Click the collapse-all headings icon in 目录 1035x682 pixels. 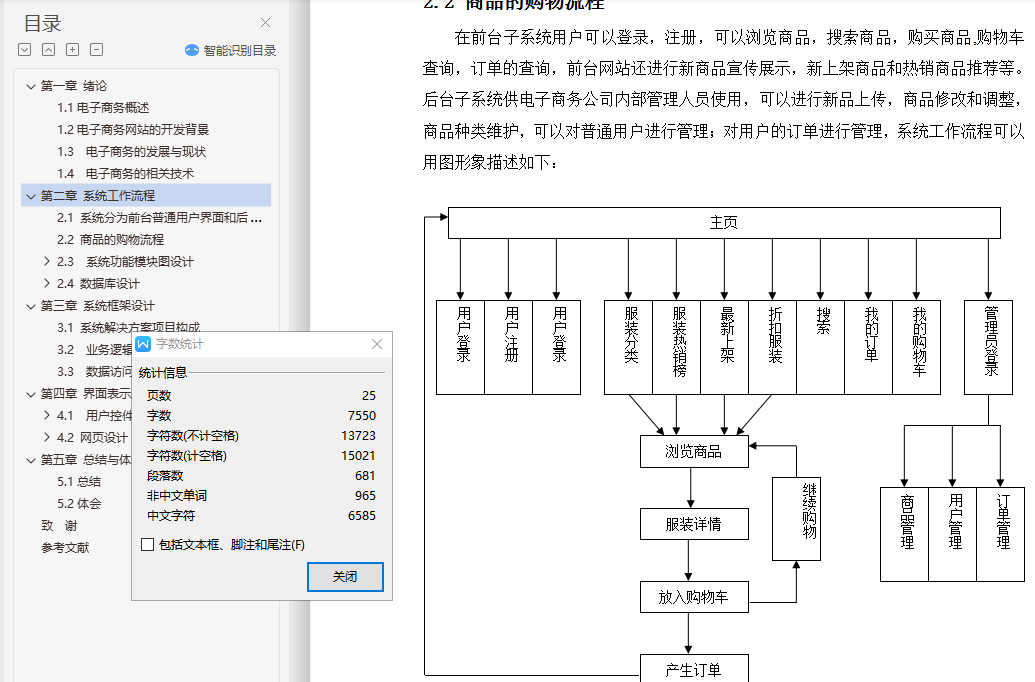48,50
